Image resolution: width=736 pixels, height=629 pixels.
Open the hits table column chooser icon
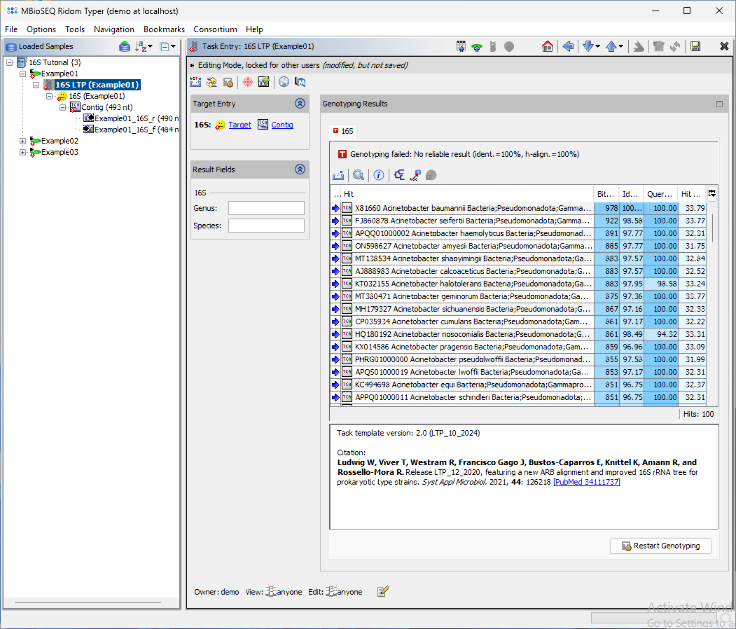[x=712, y=193]
